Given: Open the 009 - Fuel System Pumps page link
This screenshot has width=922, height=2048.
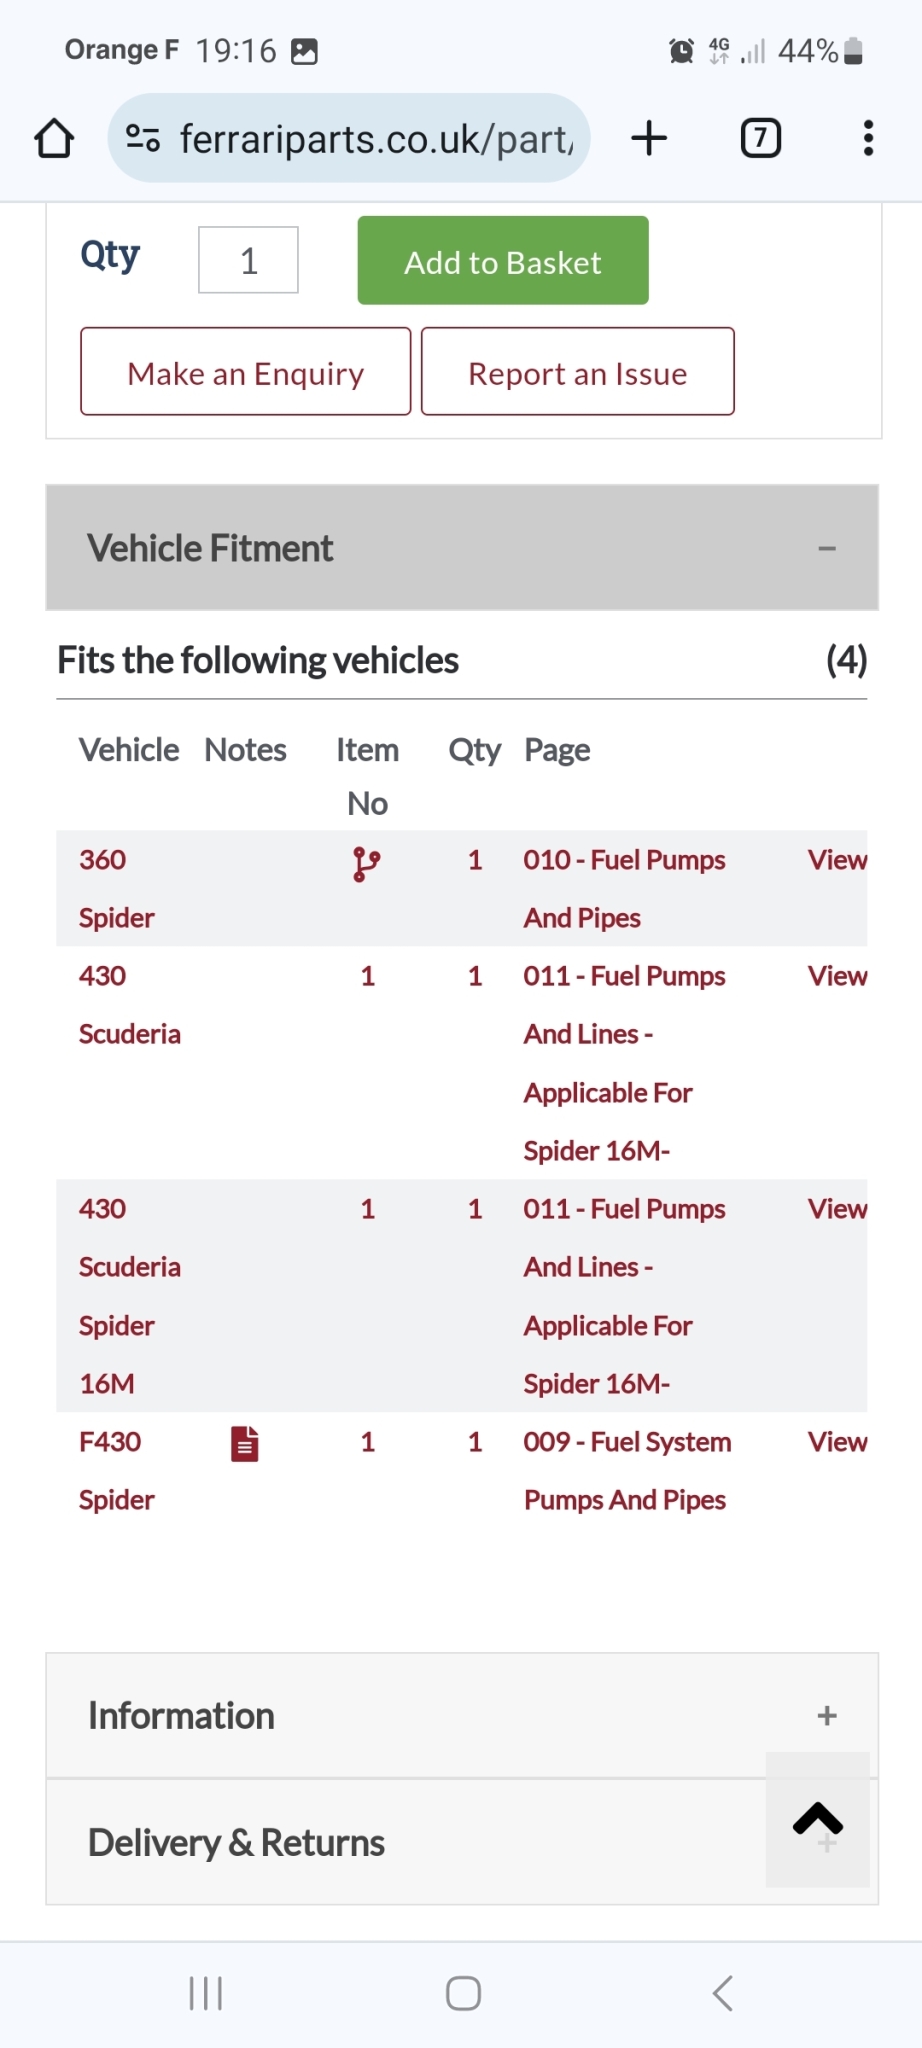Looking at the screenshot, I should 627,1471.
